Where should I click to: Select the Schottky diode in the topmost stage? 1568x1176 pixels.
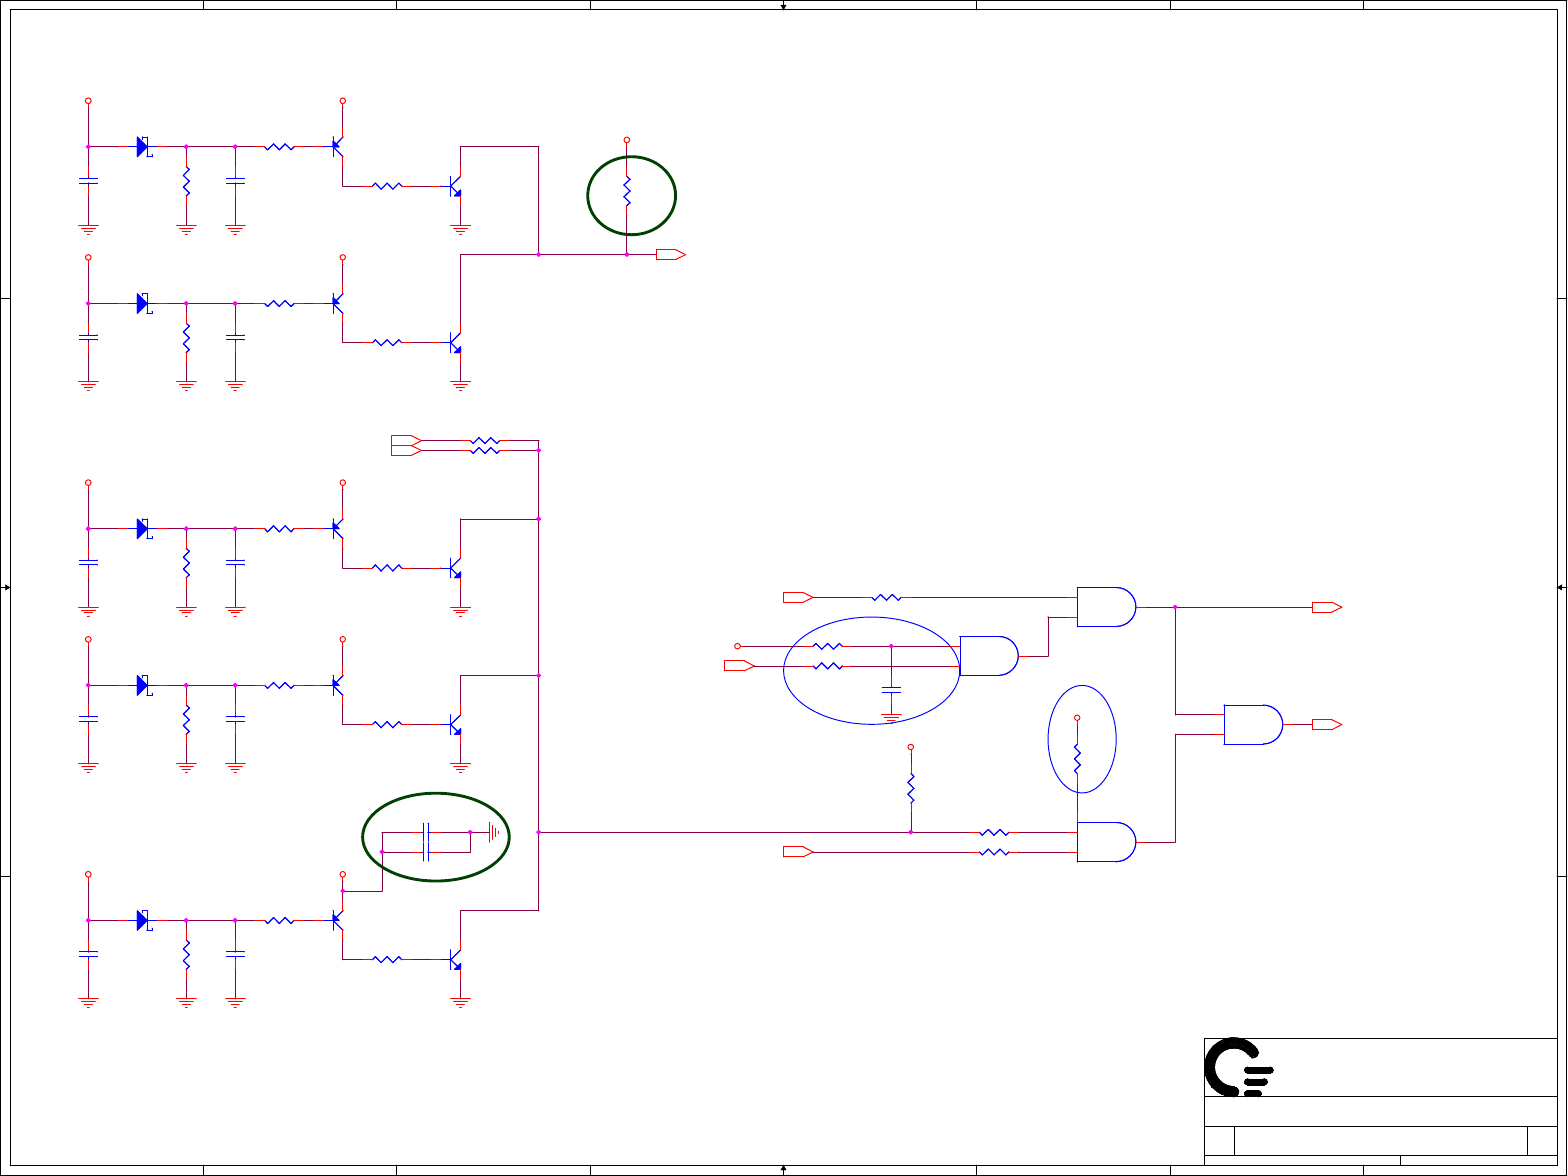click(x=143, y=146)
